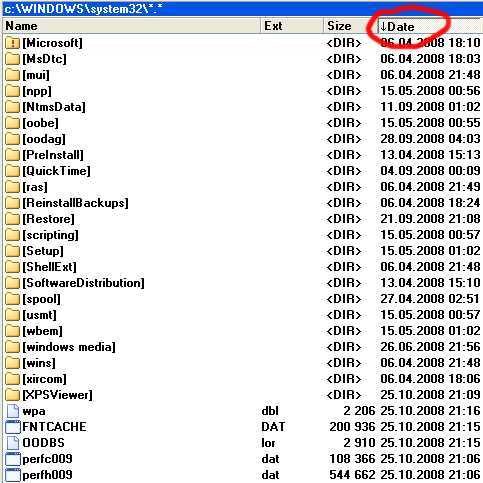The width and height of the screenshot is (483, 483).
Task: Click the FNTCACHE file name
Action: [54, 427]
